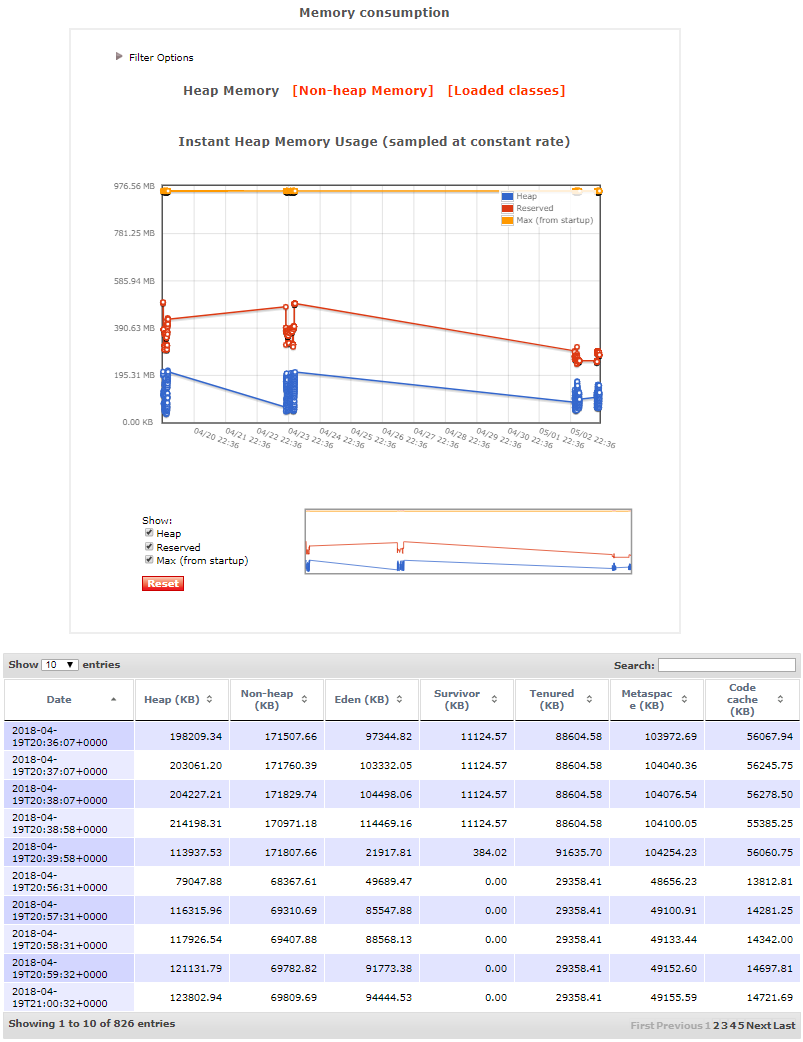The image size is (803, 1042).
Task: Sort table by Date column
Action: pos(68,699)
